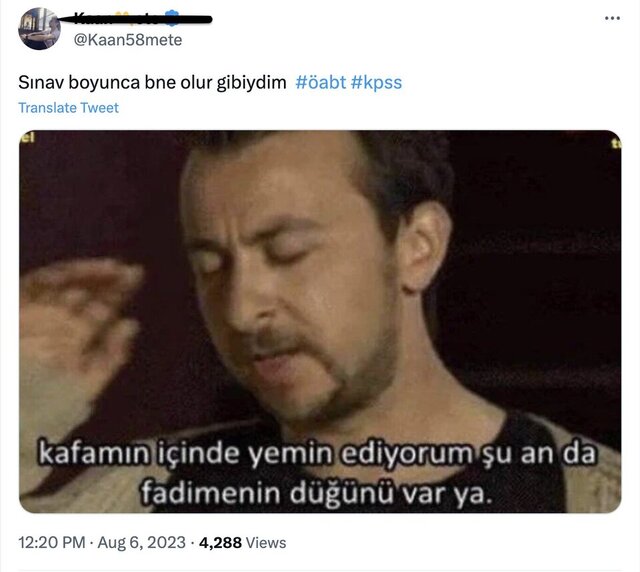Open the @Kaan58mete handle

click(128, 40)
